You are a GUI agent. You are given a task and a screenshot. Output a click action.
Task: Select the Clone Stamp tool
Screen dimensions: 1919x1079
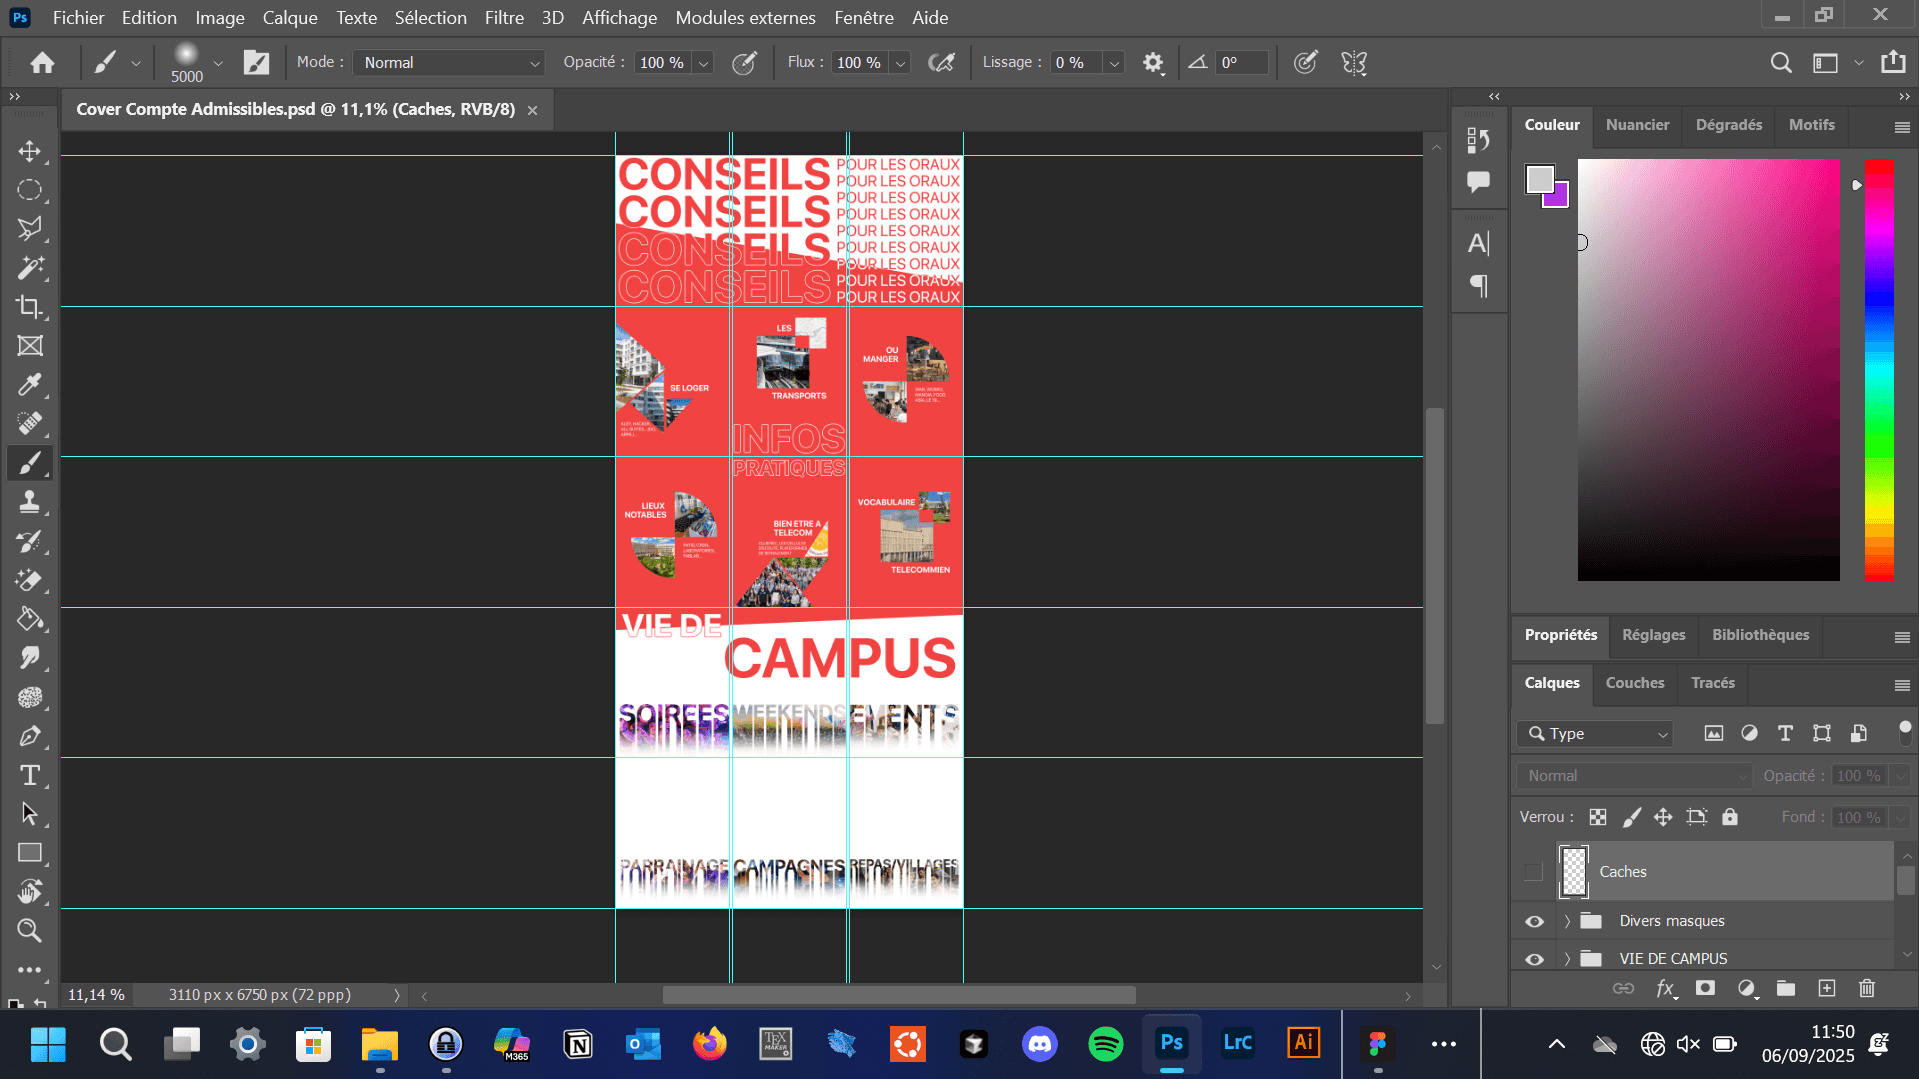[x=30, y=502]
